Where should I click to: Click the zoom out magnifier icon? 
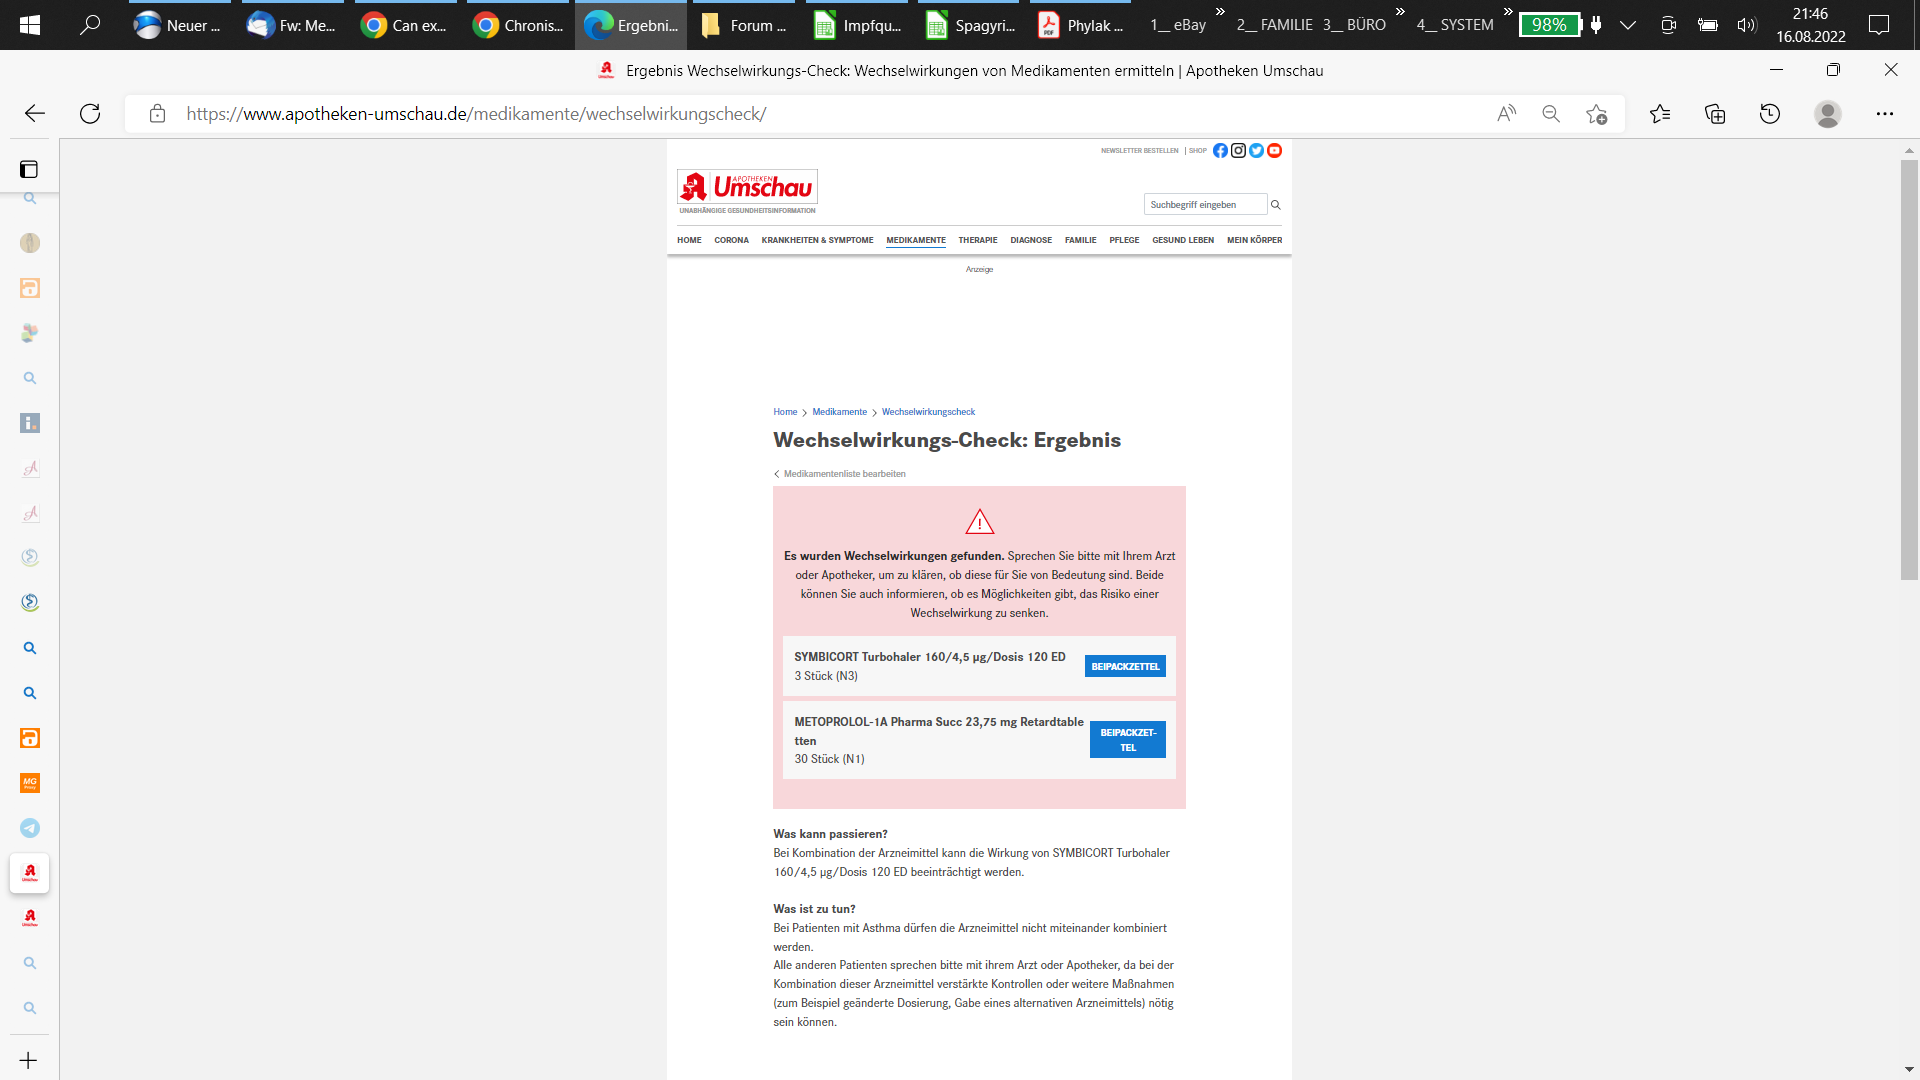[1551, 114]
